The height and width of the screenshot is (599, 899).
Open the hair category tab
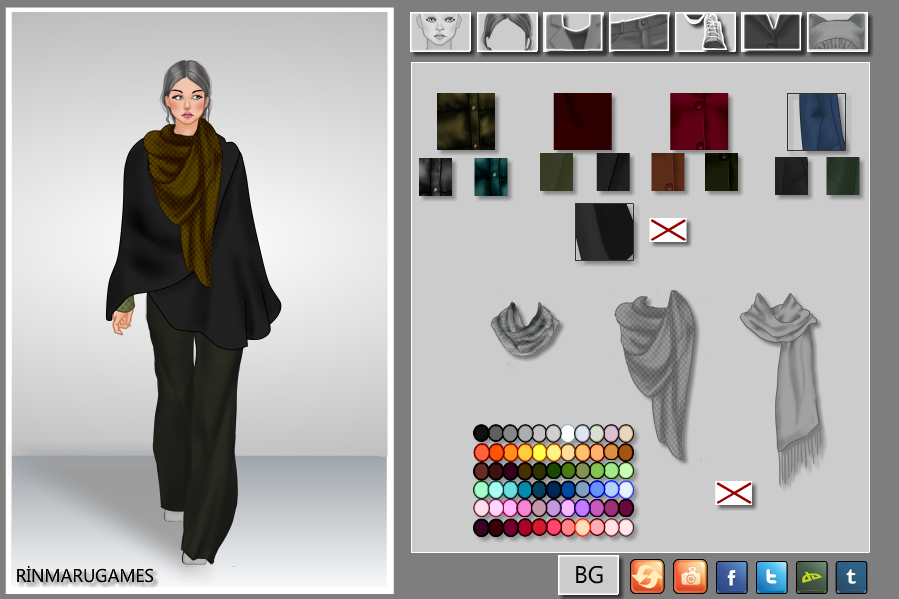[x=507, y=32]
